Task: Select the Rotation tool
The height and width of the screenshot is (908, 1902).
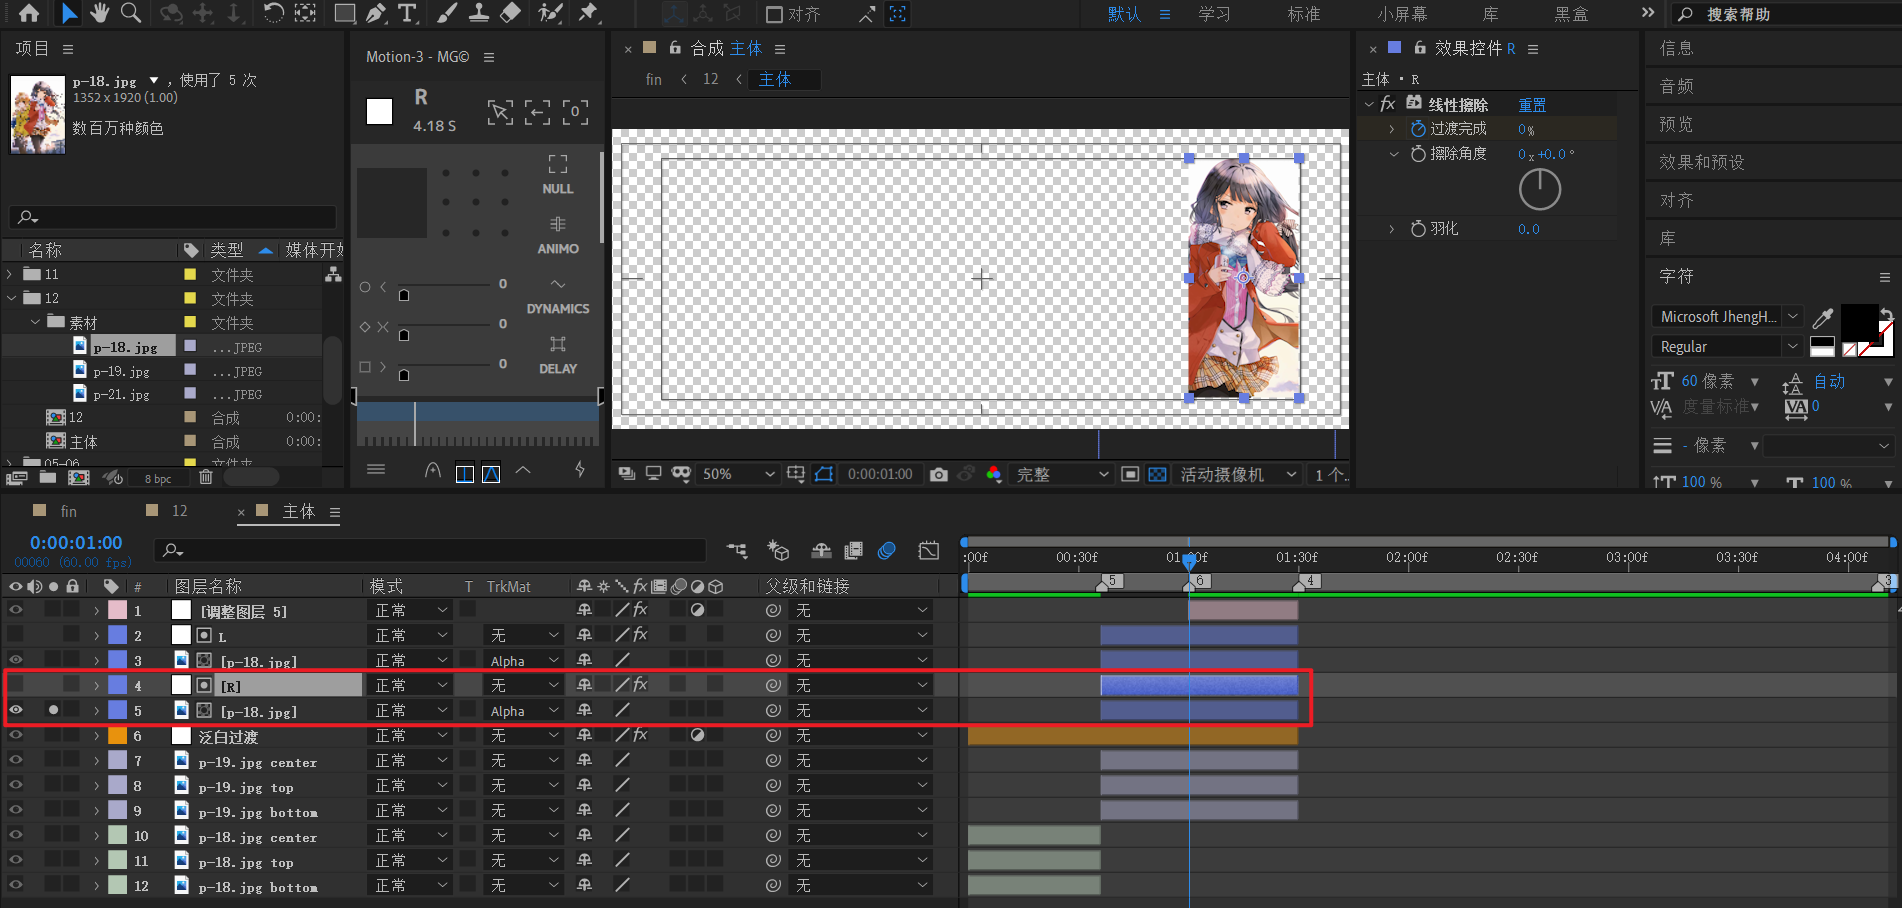Action: pos(273,13)
